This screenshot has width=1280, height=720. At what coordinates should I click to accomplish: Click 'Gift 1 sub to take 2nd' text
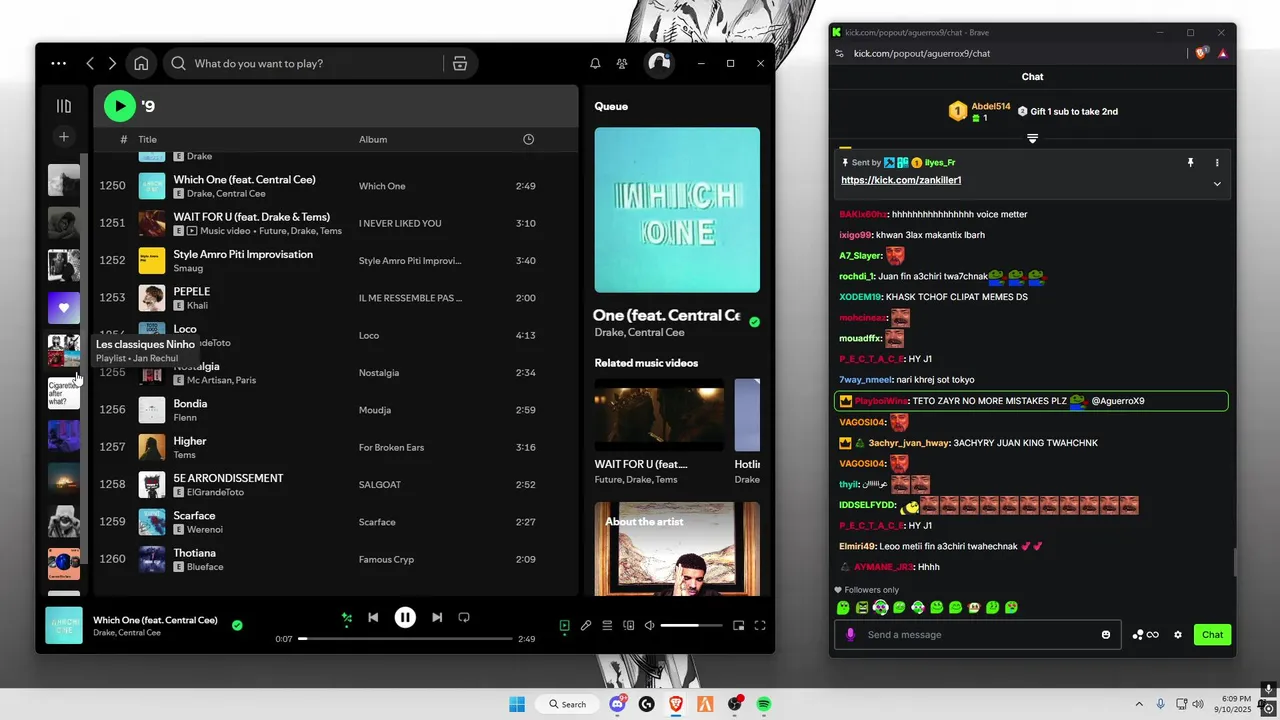1074,111
